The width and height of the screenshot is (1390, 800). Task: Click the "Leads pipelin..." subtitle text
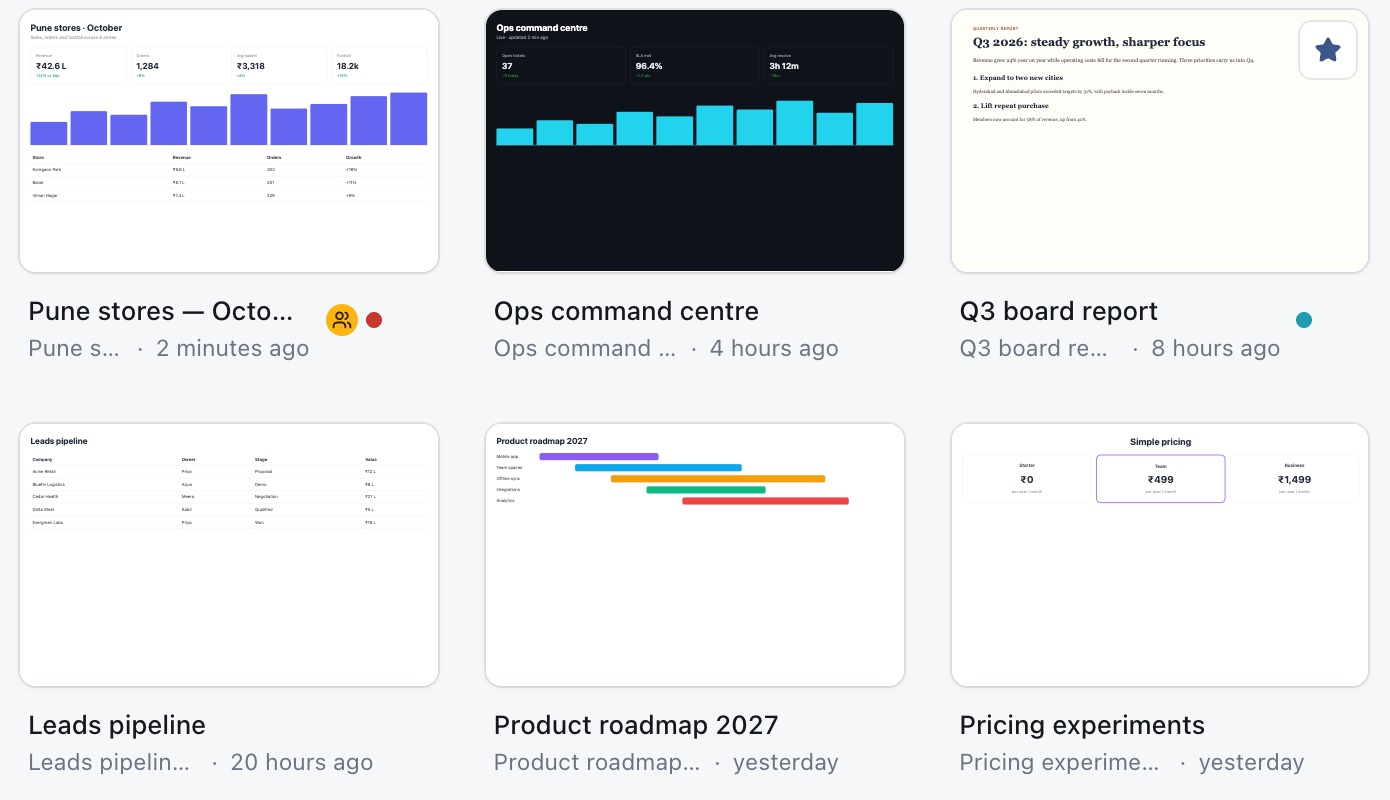pos(109,762)
